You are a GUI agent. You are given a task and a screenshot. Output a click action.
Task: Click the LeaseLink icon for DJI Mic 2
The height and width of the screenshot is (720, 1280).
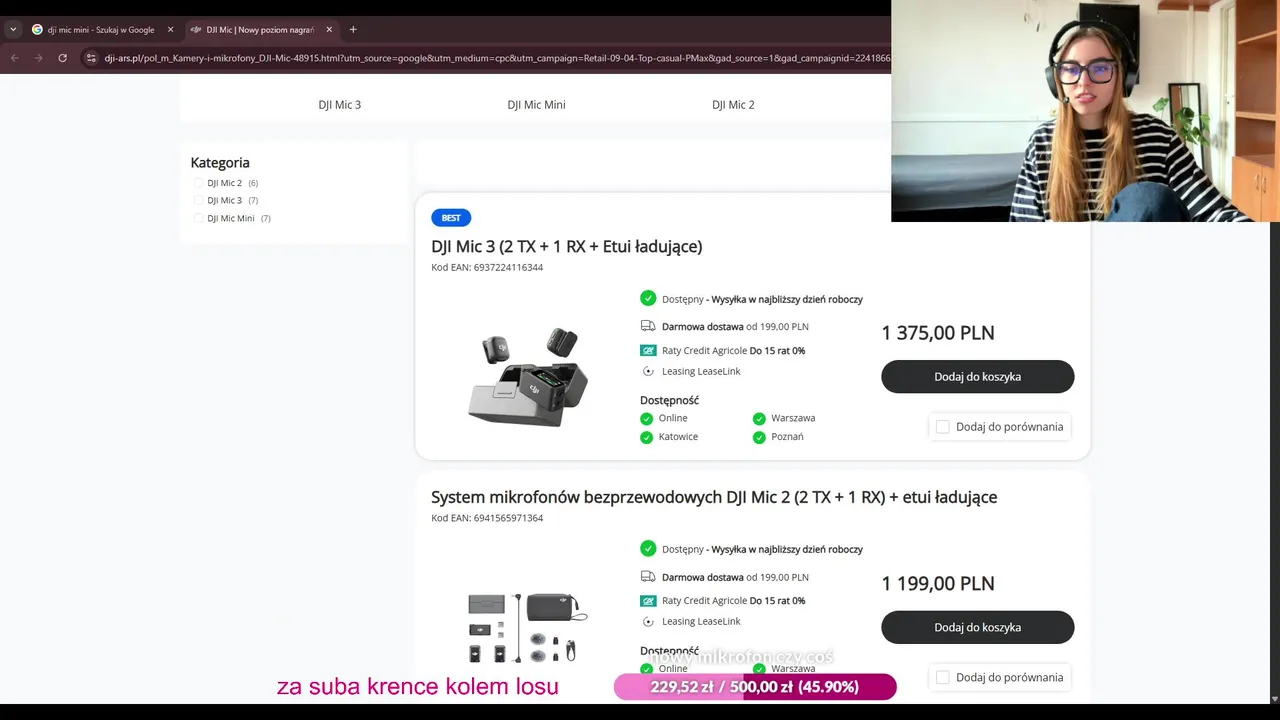(648, 621)
